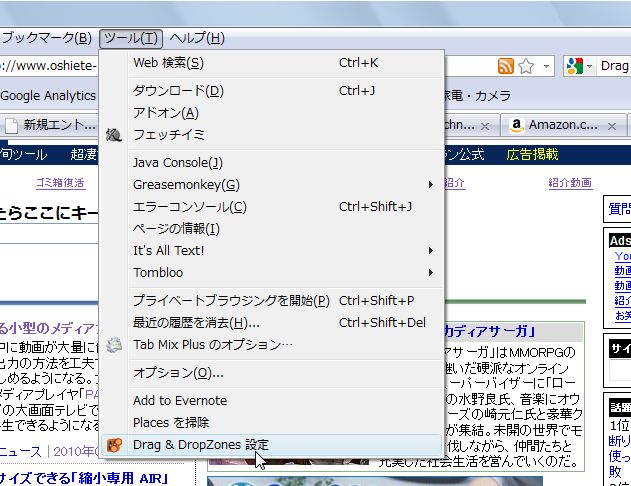
Task: Start プライベートブラウジングを開始(P)
Action: [x=272, y=301]
